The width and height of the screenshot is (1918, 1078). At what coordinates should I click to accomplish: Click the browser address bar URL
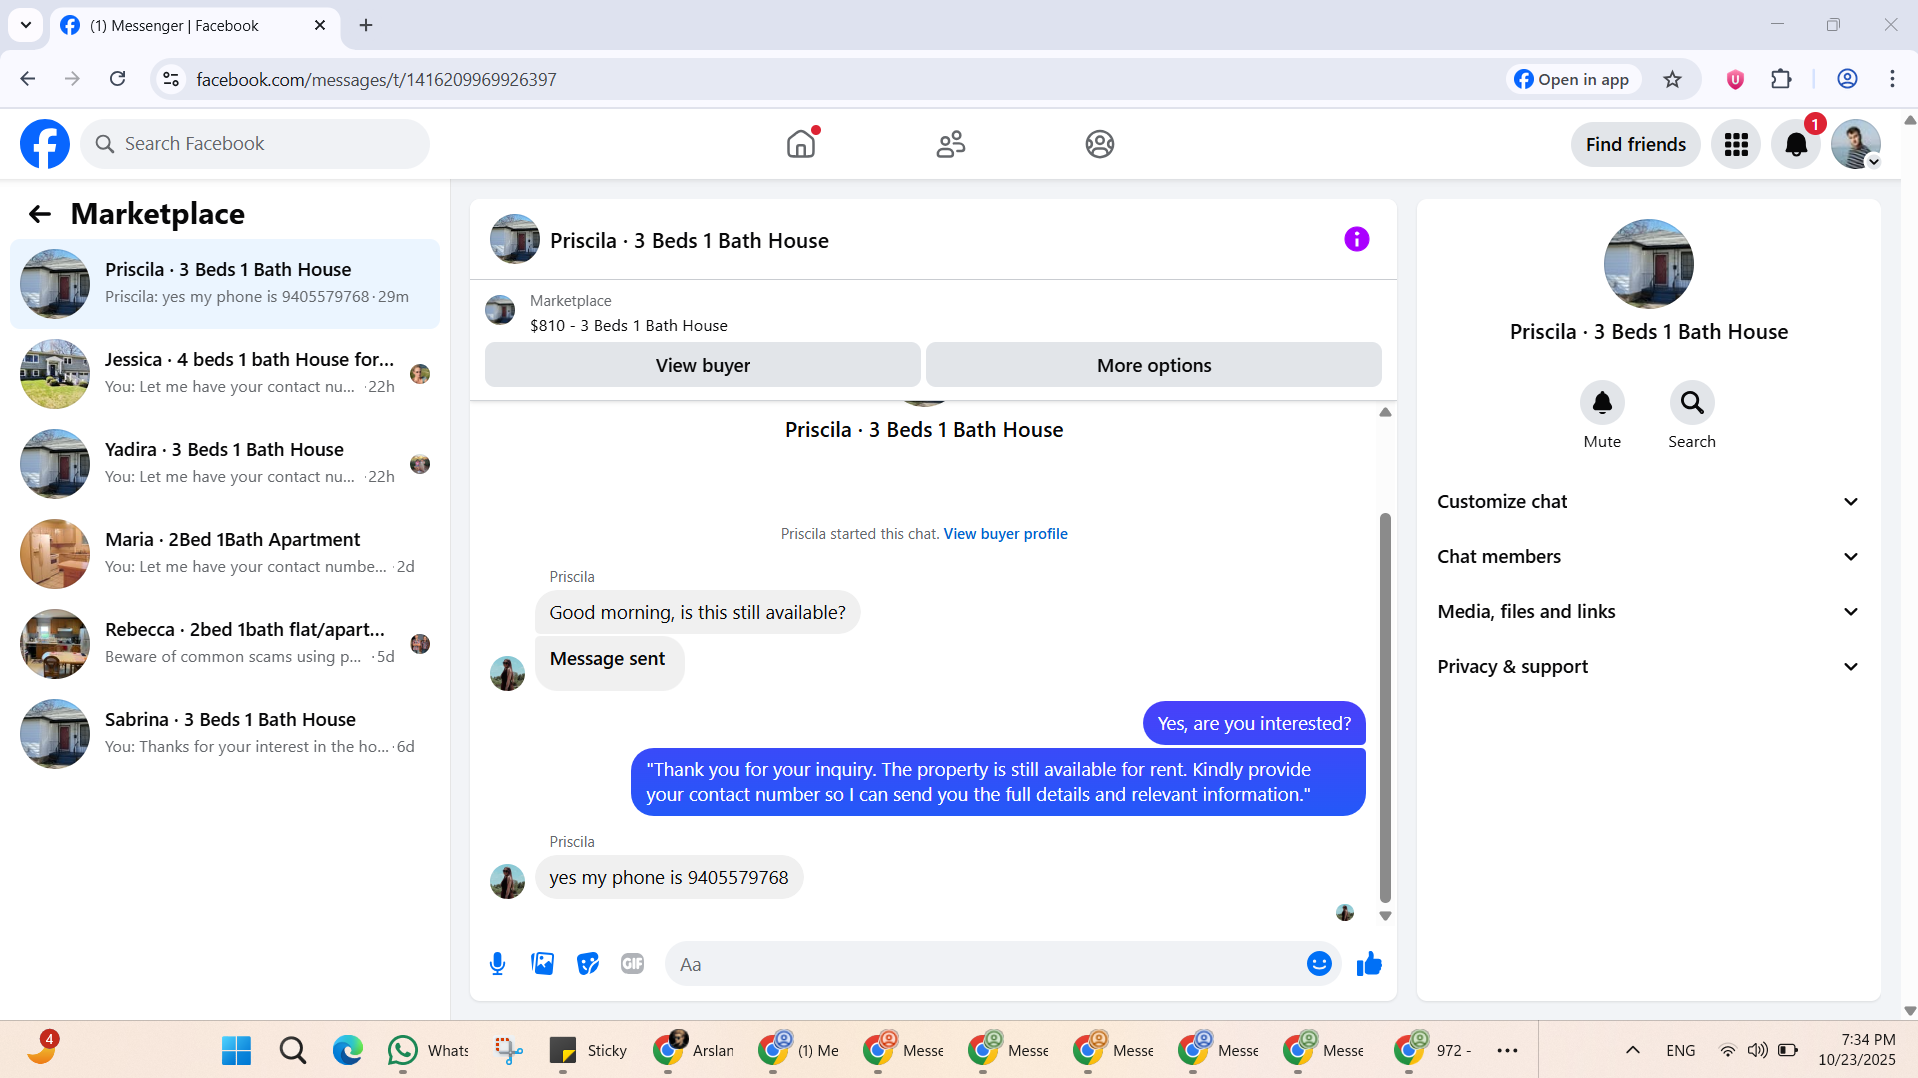point(376,79)
